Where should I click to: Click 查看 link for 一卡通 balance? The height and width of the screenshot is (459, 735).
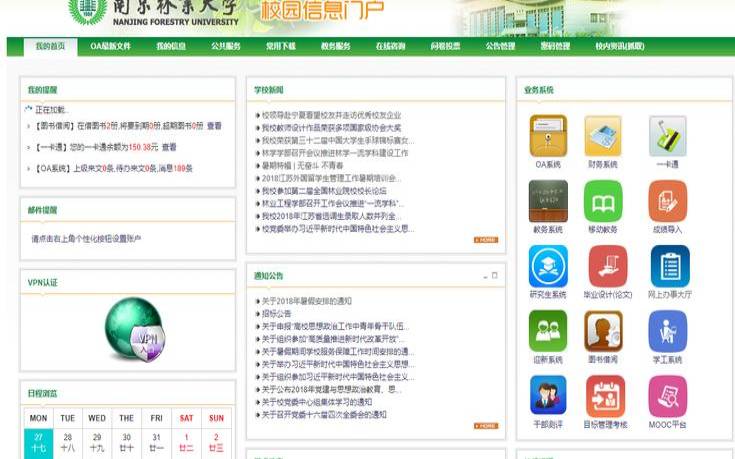coord(169,147)
